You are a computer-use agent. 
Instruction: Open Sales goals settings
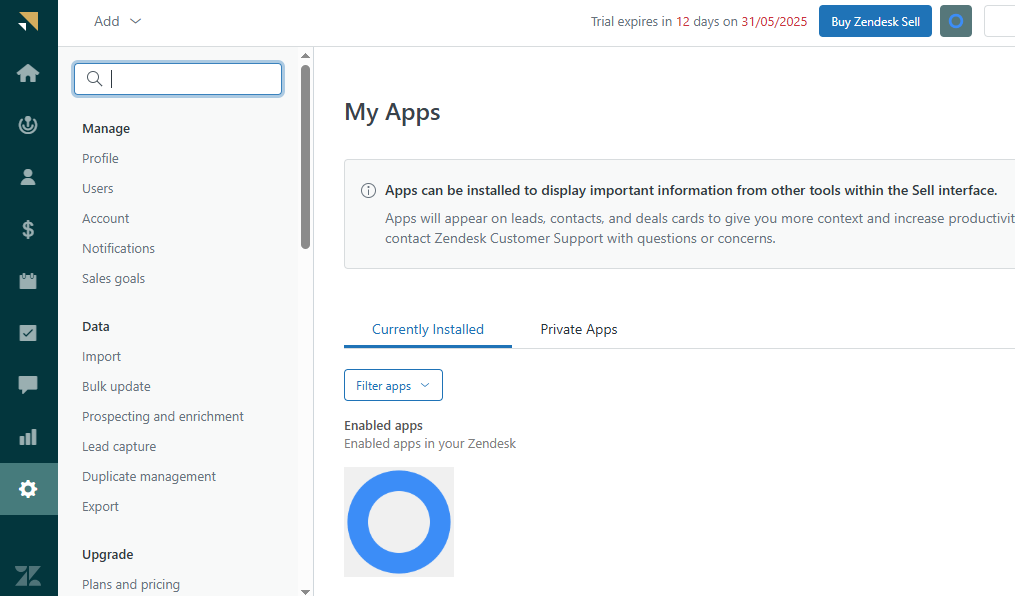113,278
